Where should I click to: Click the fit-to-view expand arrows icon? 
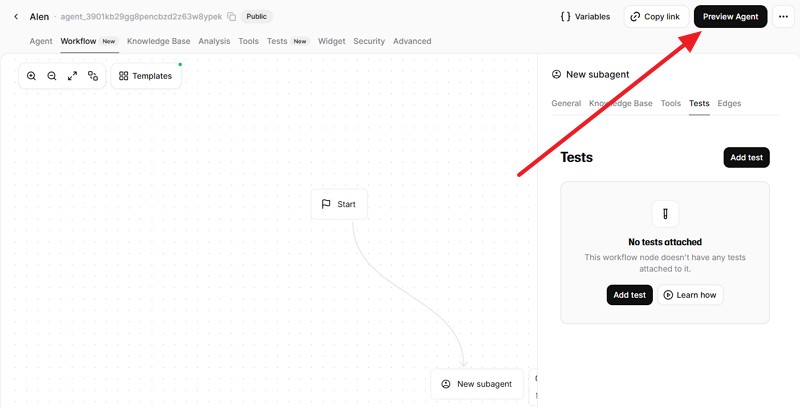pyautogui.click(x=72, y=76)
